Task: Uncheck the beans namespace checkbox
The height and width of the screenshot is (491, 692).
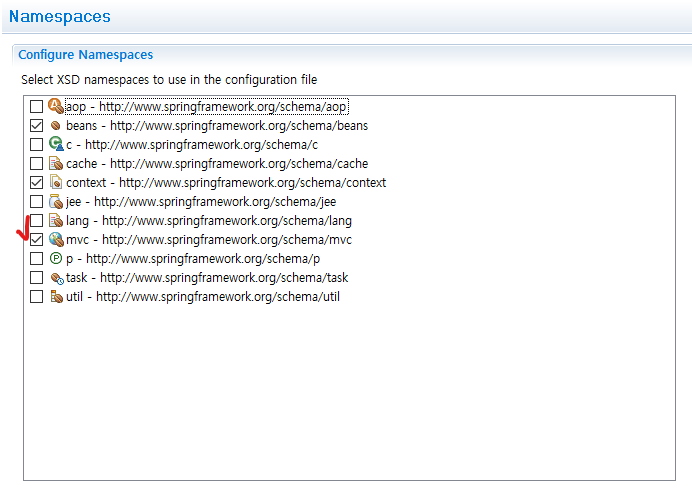Action: coord(36,126)
